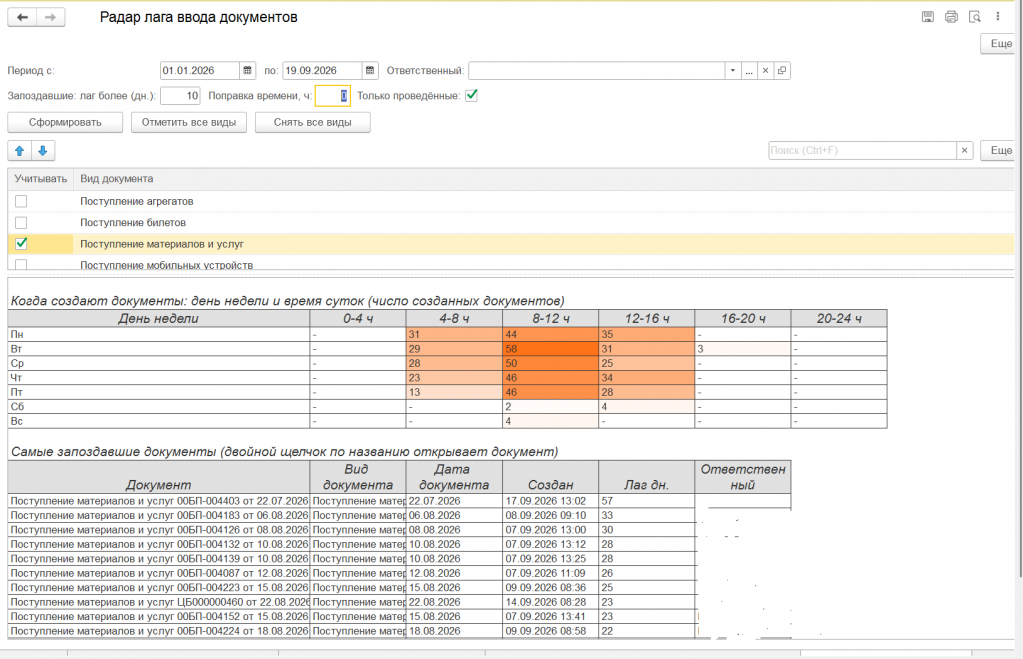Open the three-dot options menu
1023x659 pixels.
click(x=998, y=17)
